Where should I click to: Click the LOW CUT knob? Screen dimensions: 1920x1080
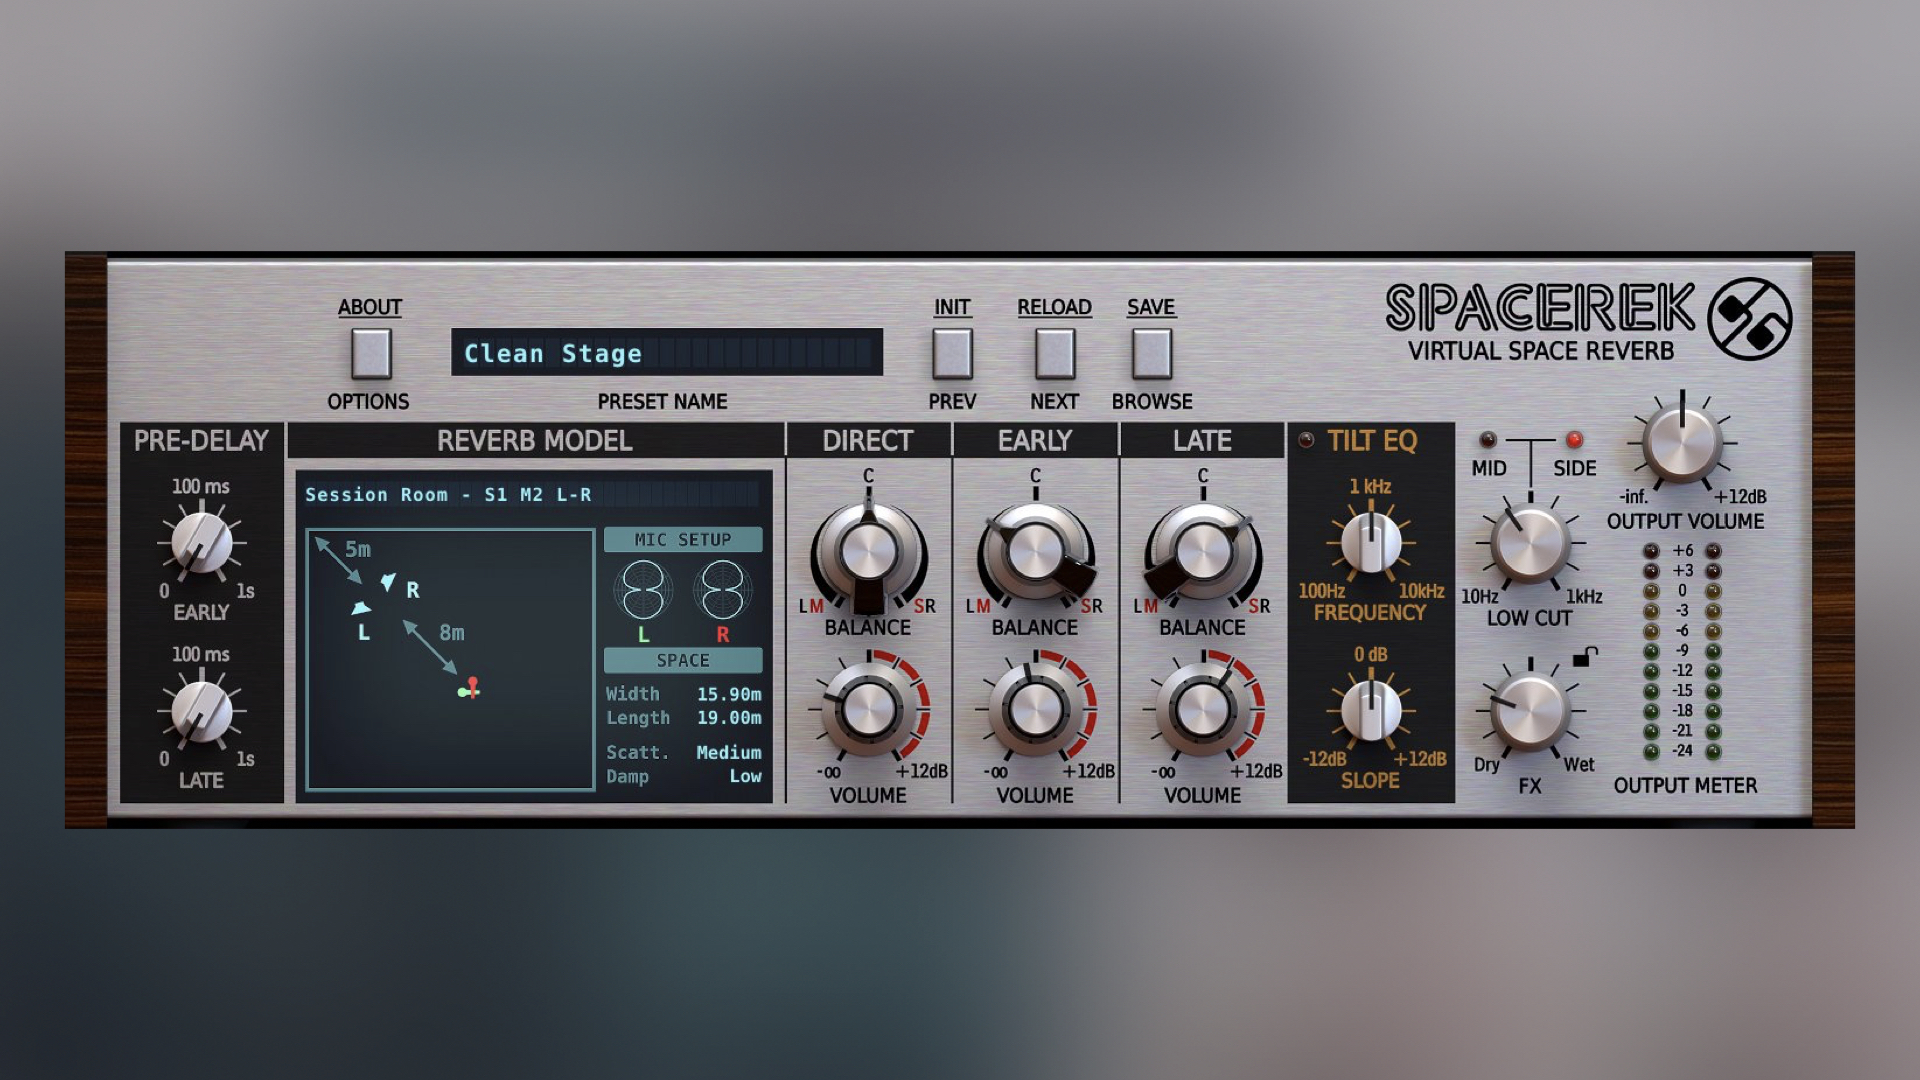pos(1530,544)
